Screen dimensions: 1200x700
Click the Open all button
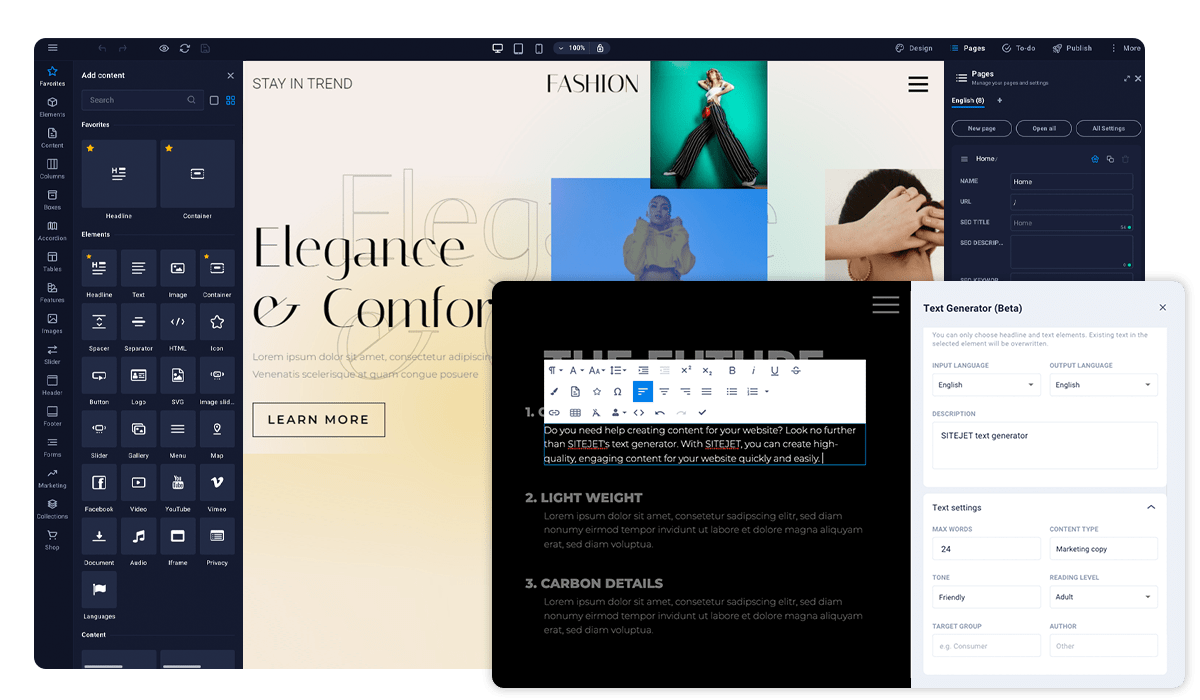(x=1043, y=128)
